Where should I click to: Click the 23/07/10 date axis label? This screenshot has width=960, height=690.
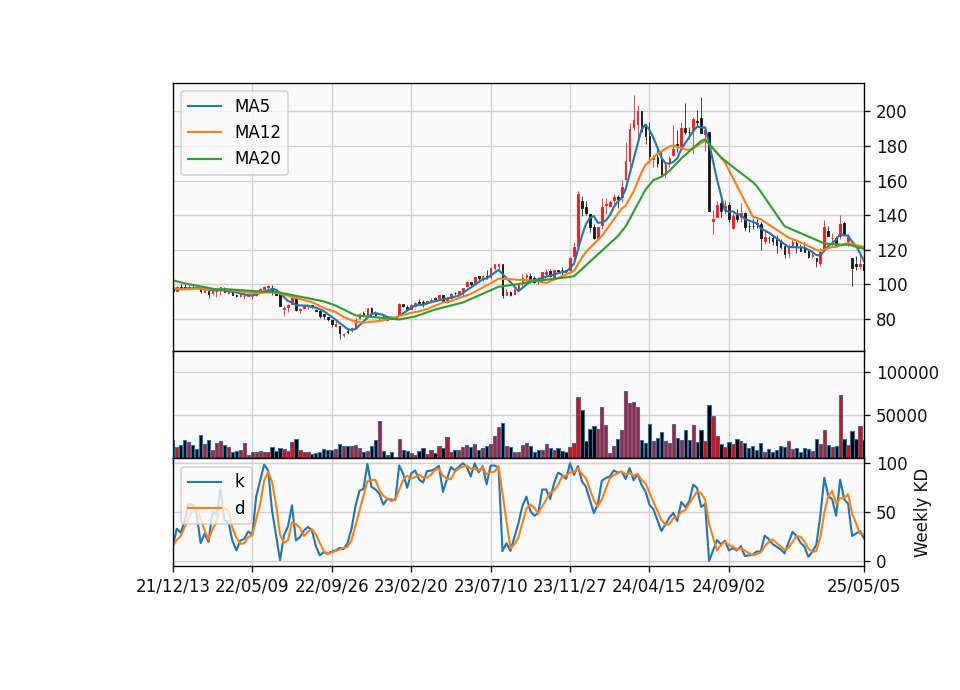490,586
